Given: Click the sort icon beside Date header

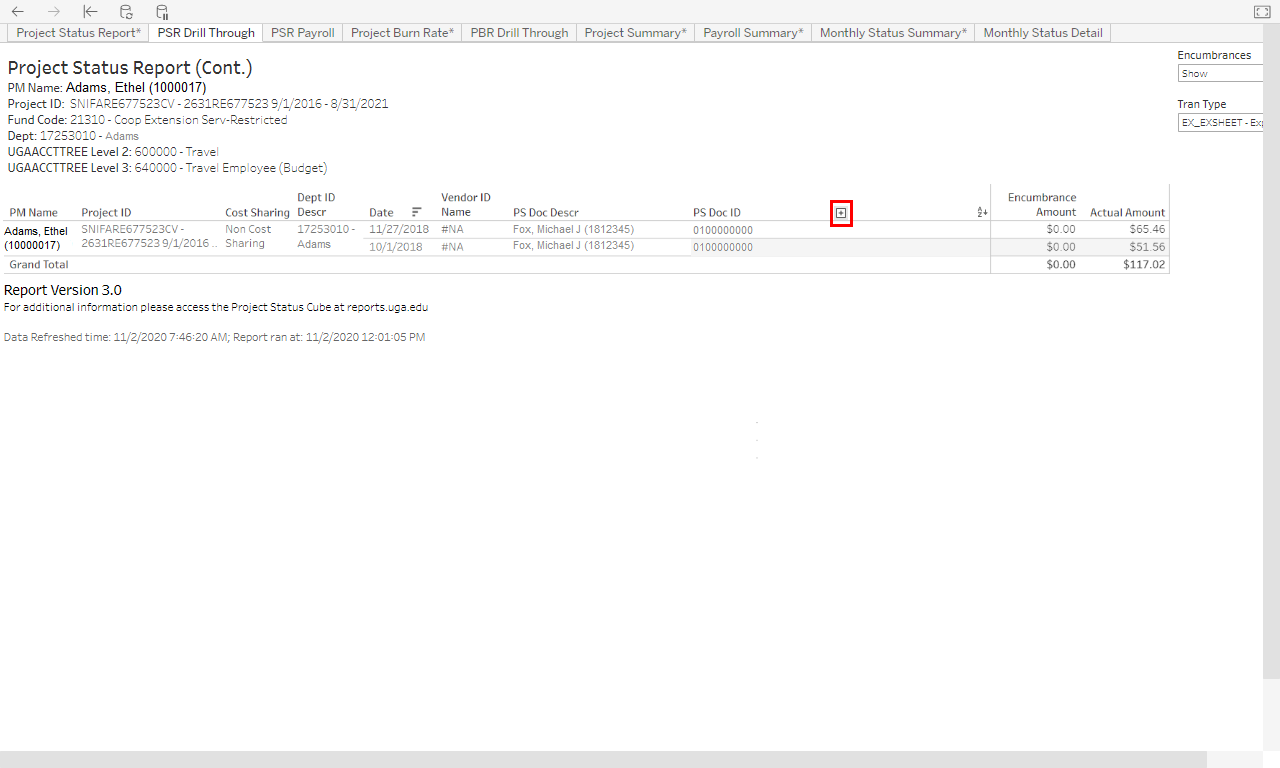Looking at the screenshot, I should (416, 212).
